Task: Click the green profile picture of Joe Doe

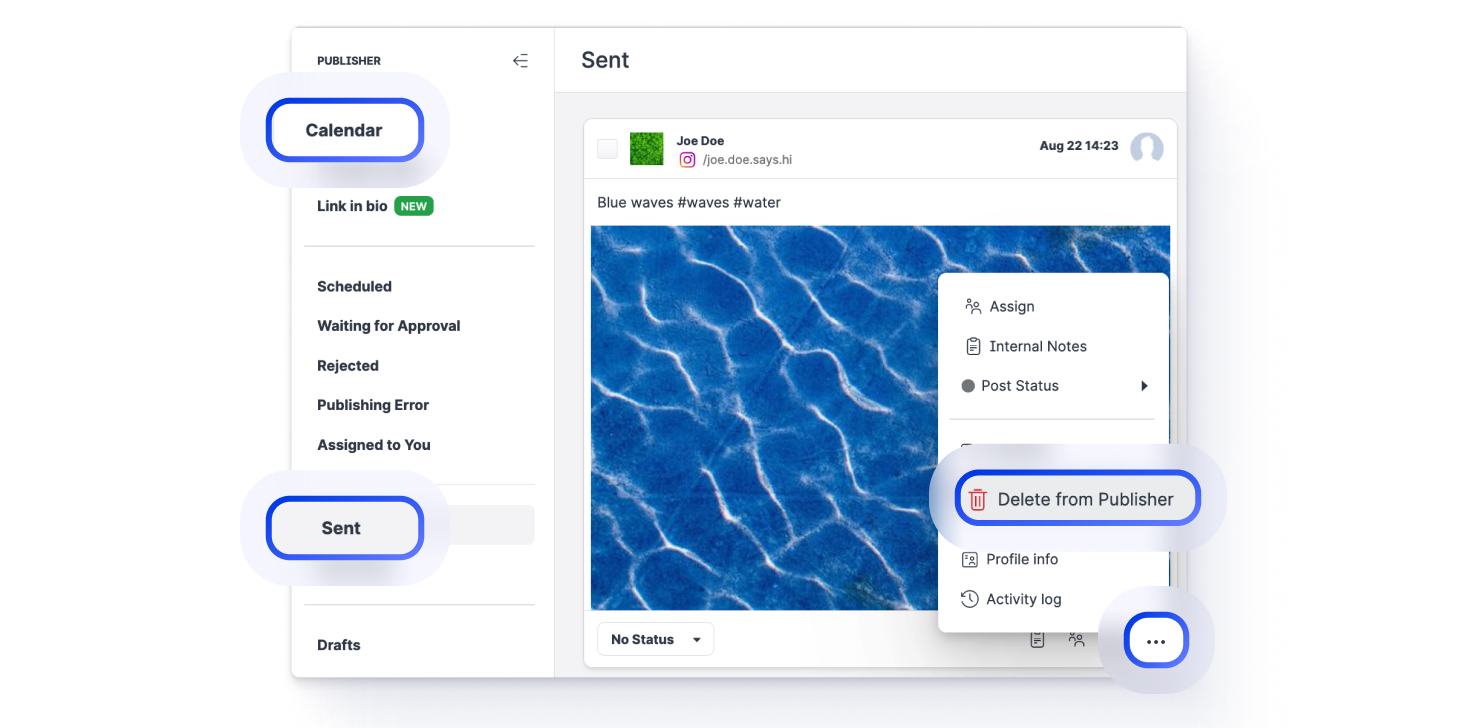Action: [x=646, y=149]
